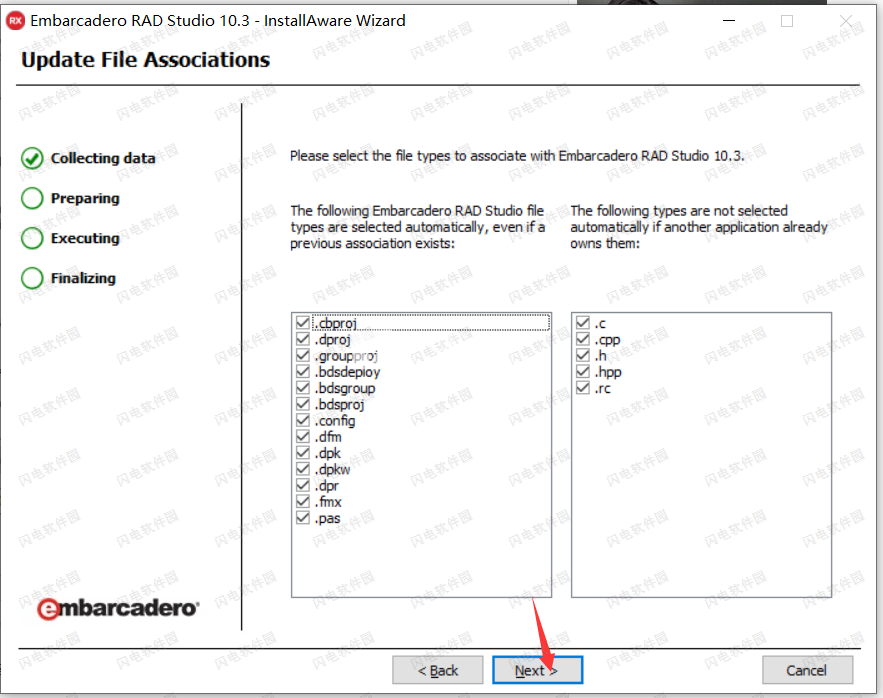
Task: Uncheck the .cbproj file type
Action: (x=303, y=323)
